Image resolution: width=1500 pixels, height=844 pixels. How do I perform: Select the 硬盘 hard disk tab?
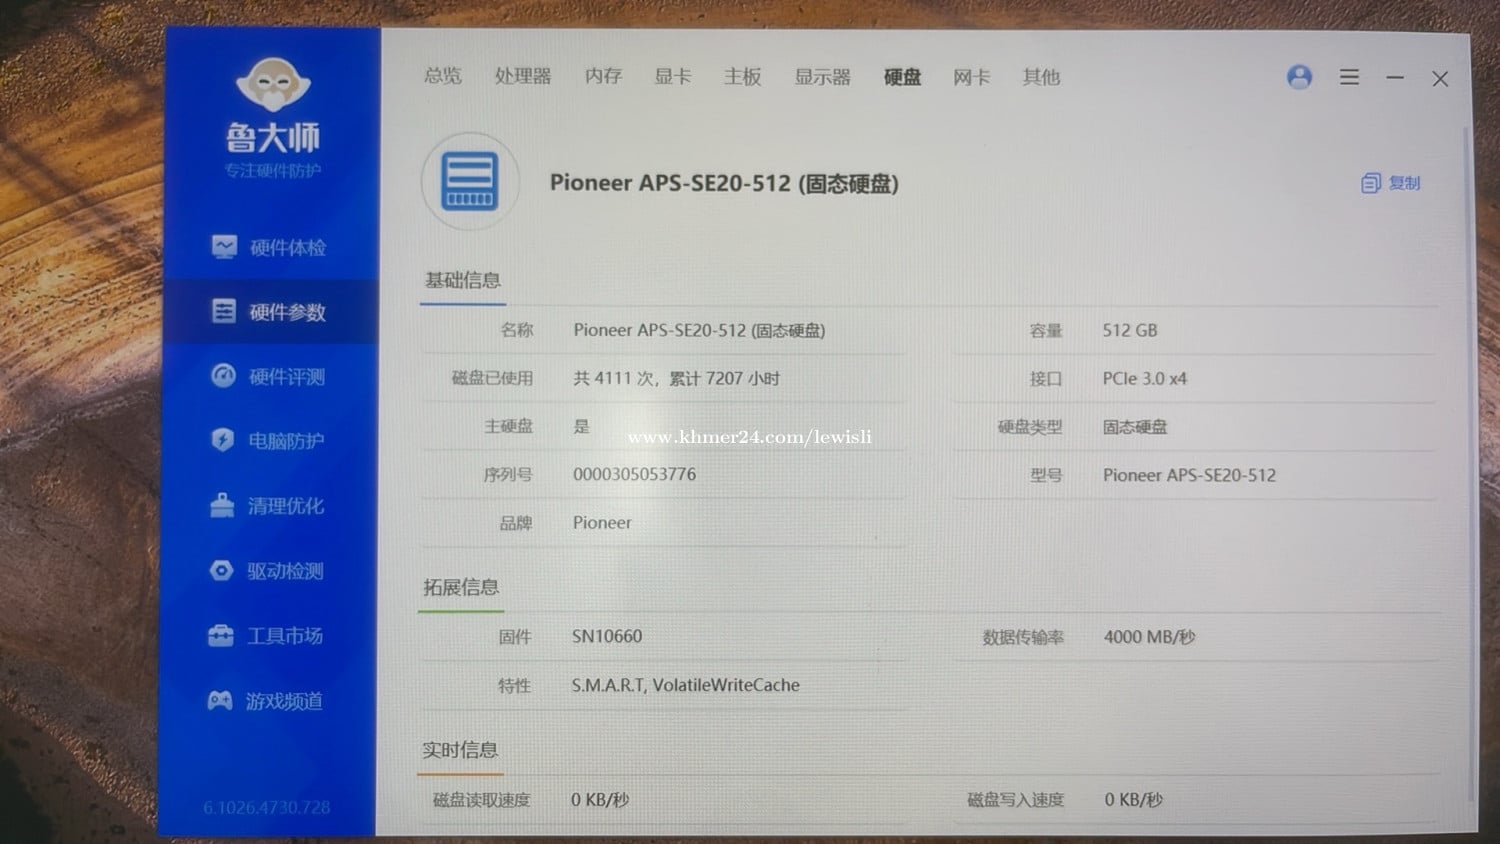pos(902,77)
